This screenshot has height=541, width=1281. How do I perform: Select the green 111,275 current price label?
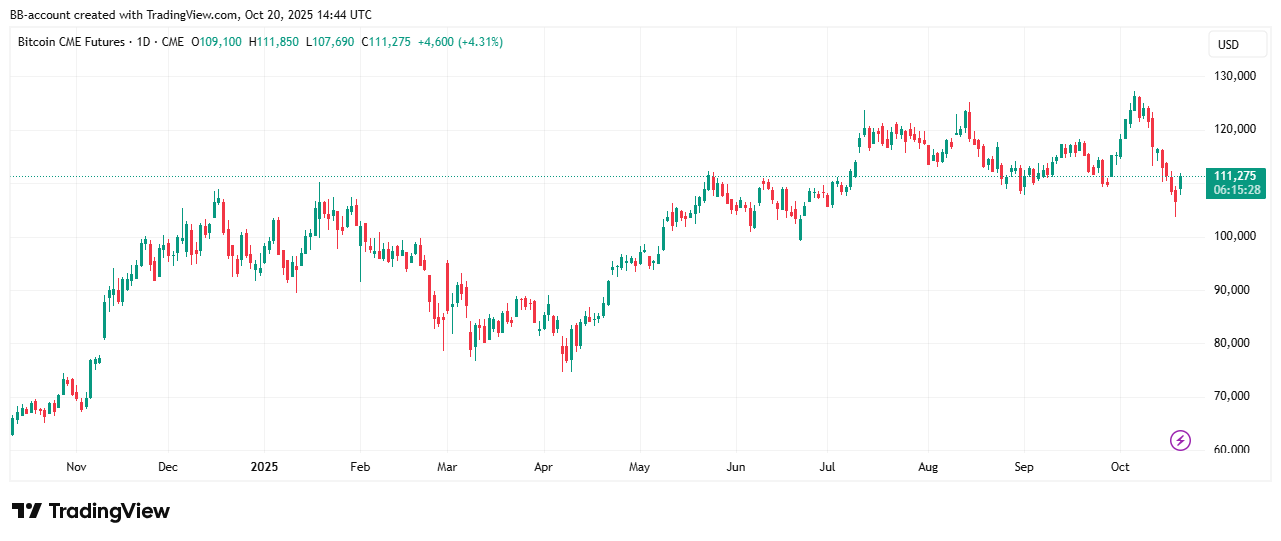(x=1236, y=176)
